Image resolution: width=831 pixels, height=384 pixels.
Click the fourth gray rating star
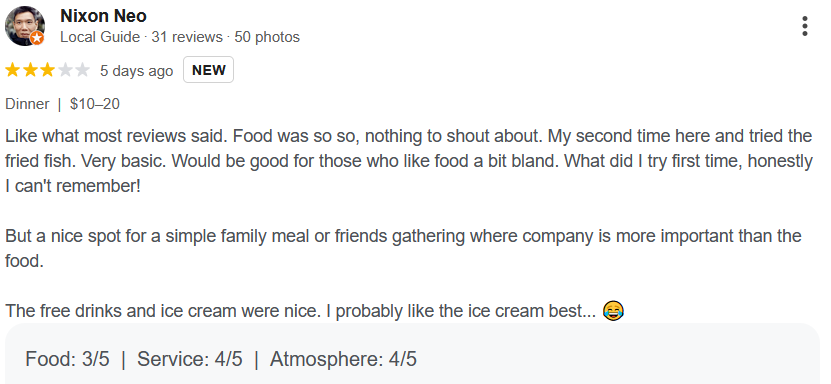[65, 70]
